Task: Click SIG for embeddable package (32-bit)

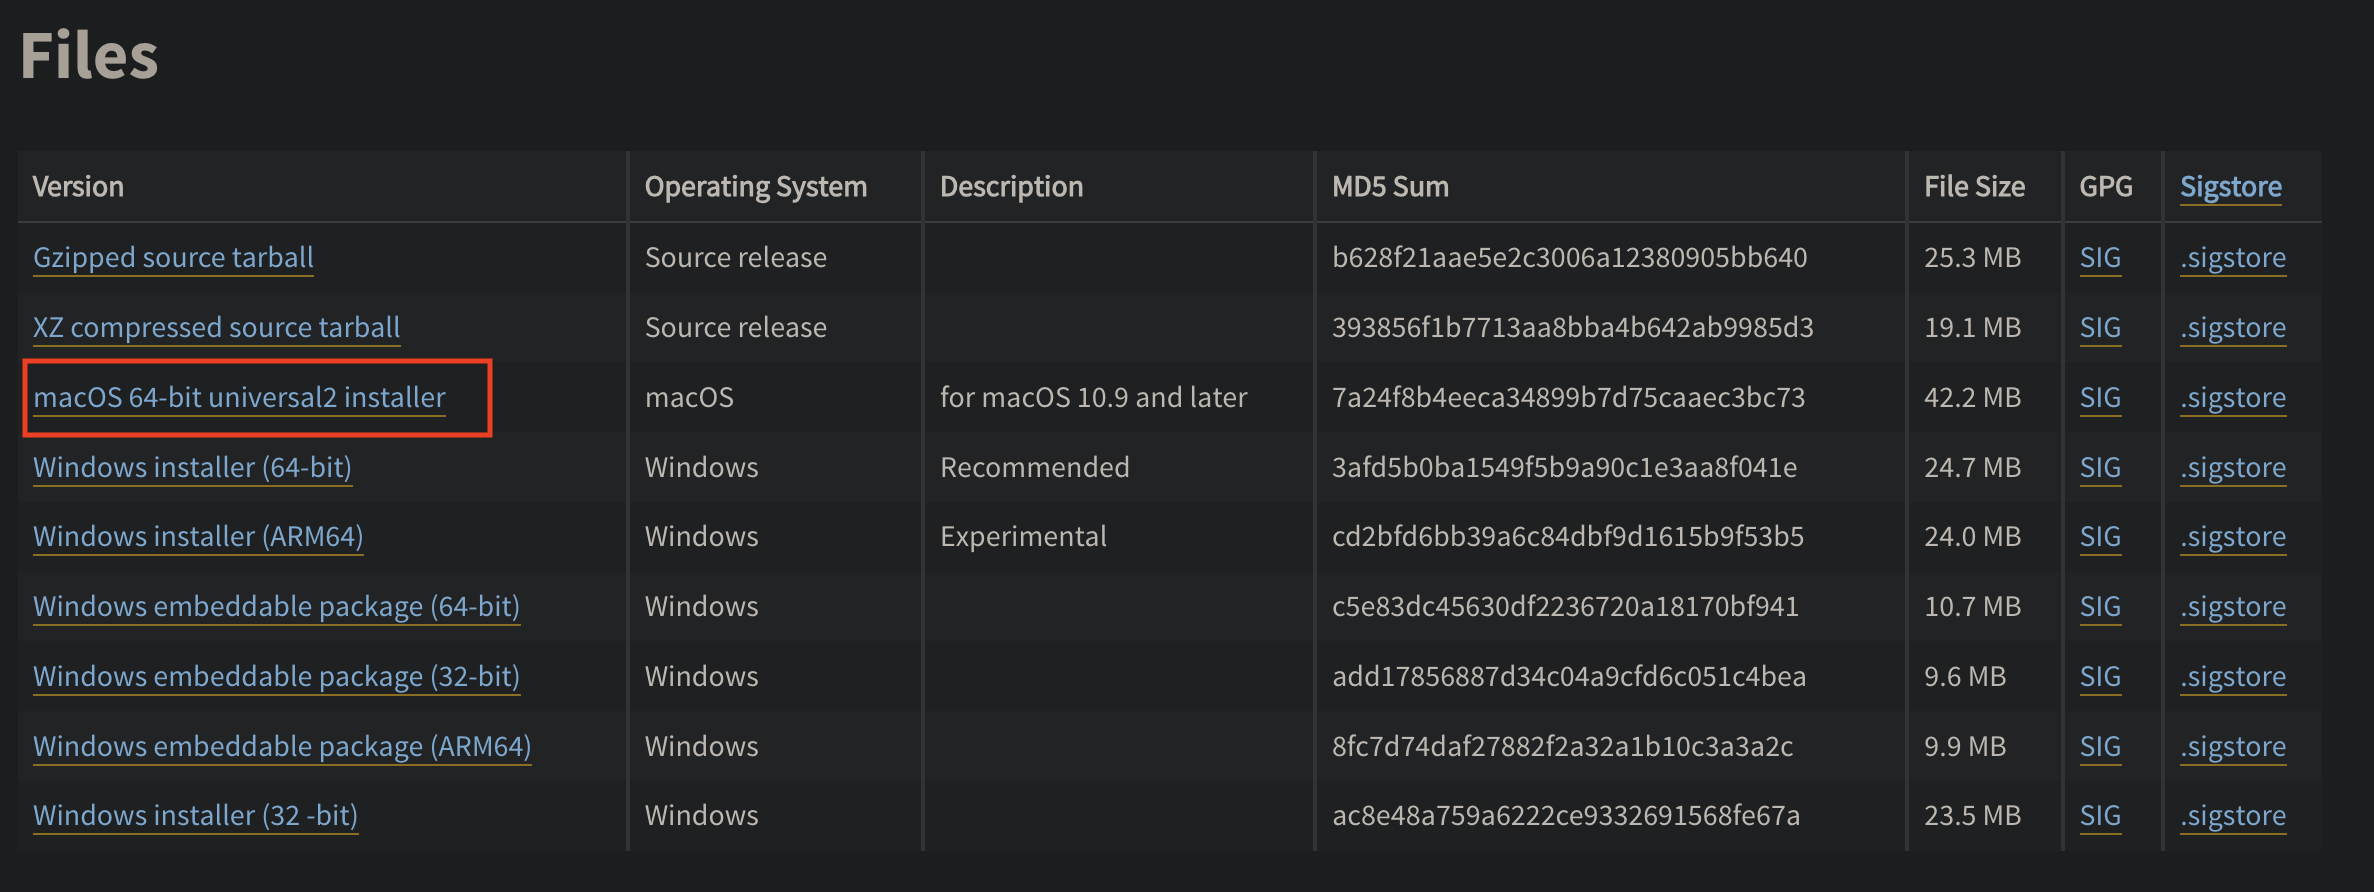Action: [2100, 677]
